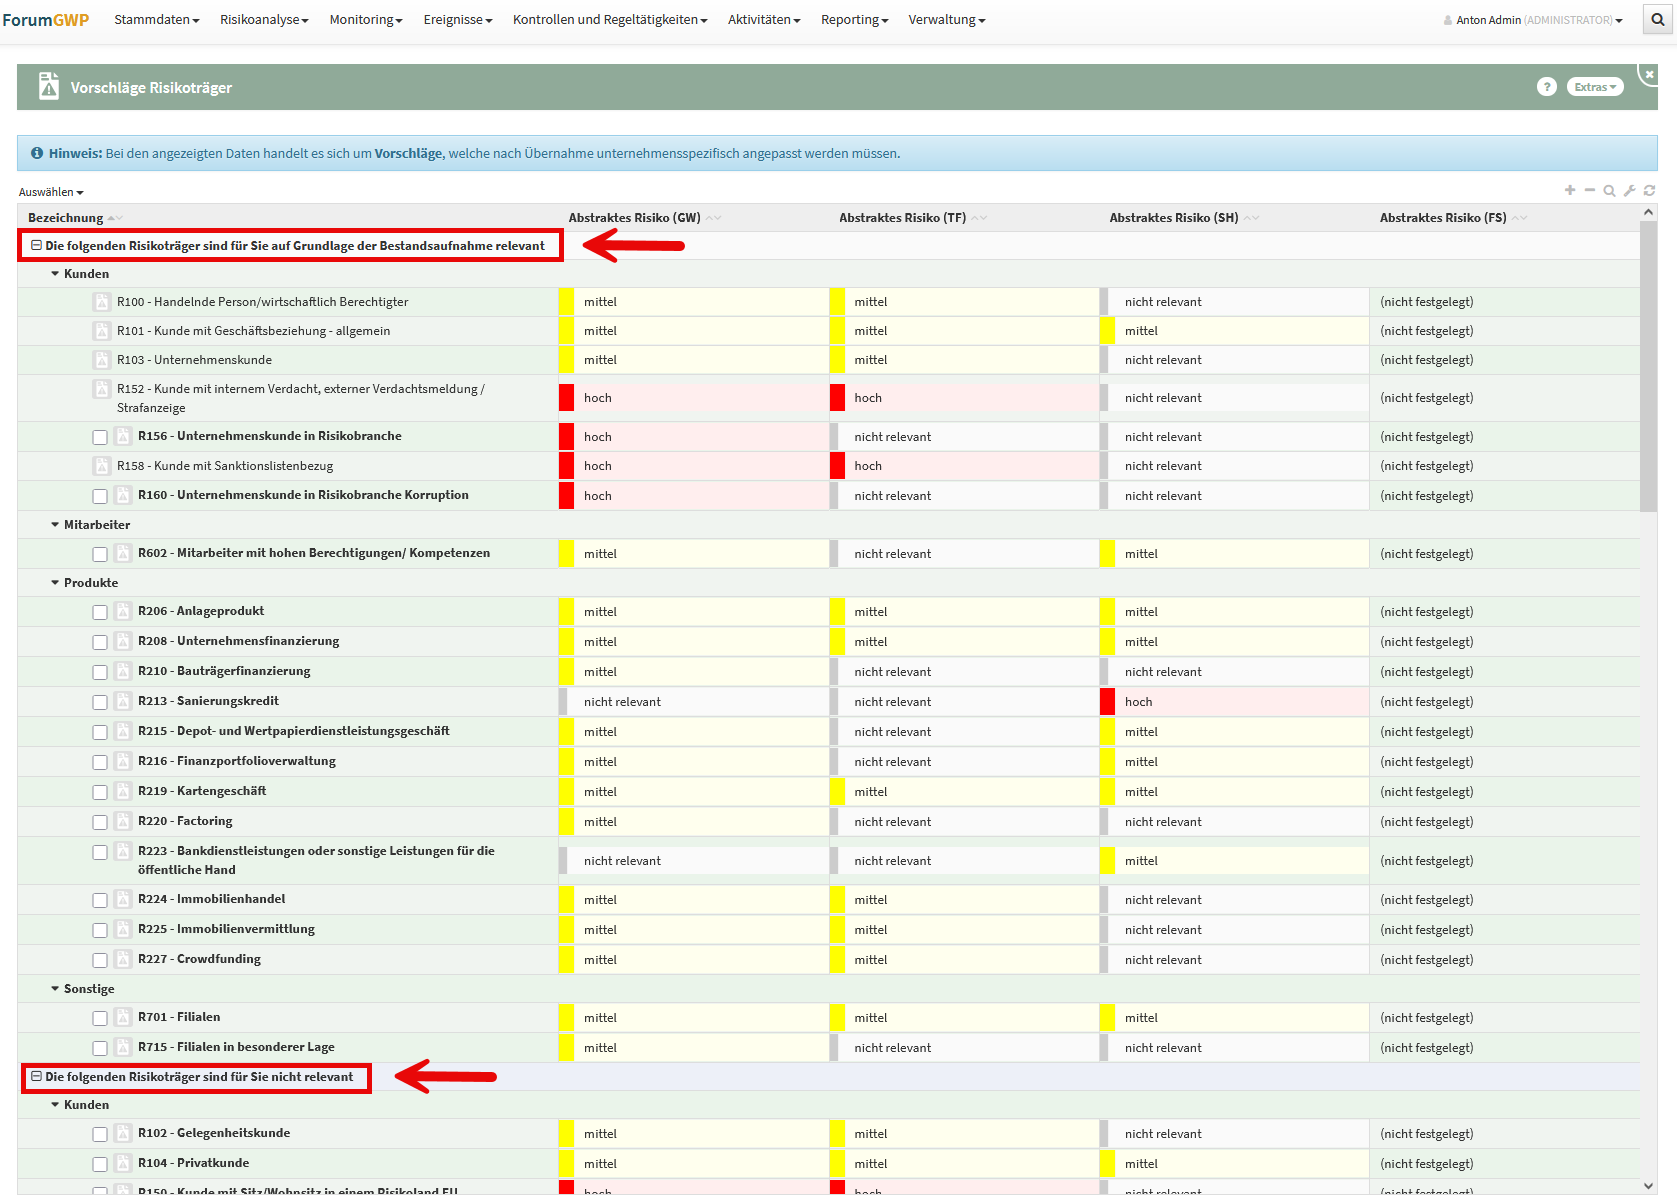Open table settings wrench icon
The width and height of the screenshot is (1677, 1198).
coord(1629,190)
